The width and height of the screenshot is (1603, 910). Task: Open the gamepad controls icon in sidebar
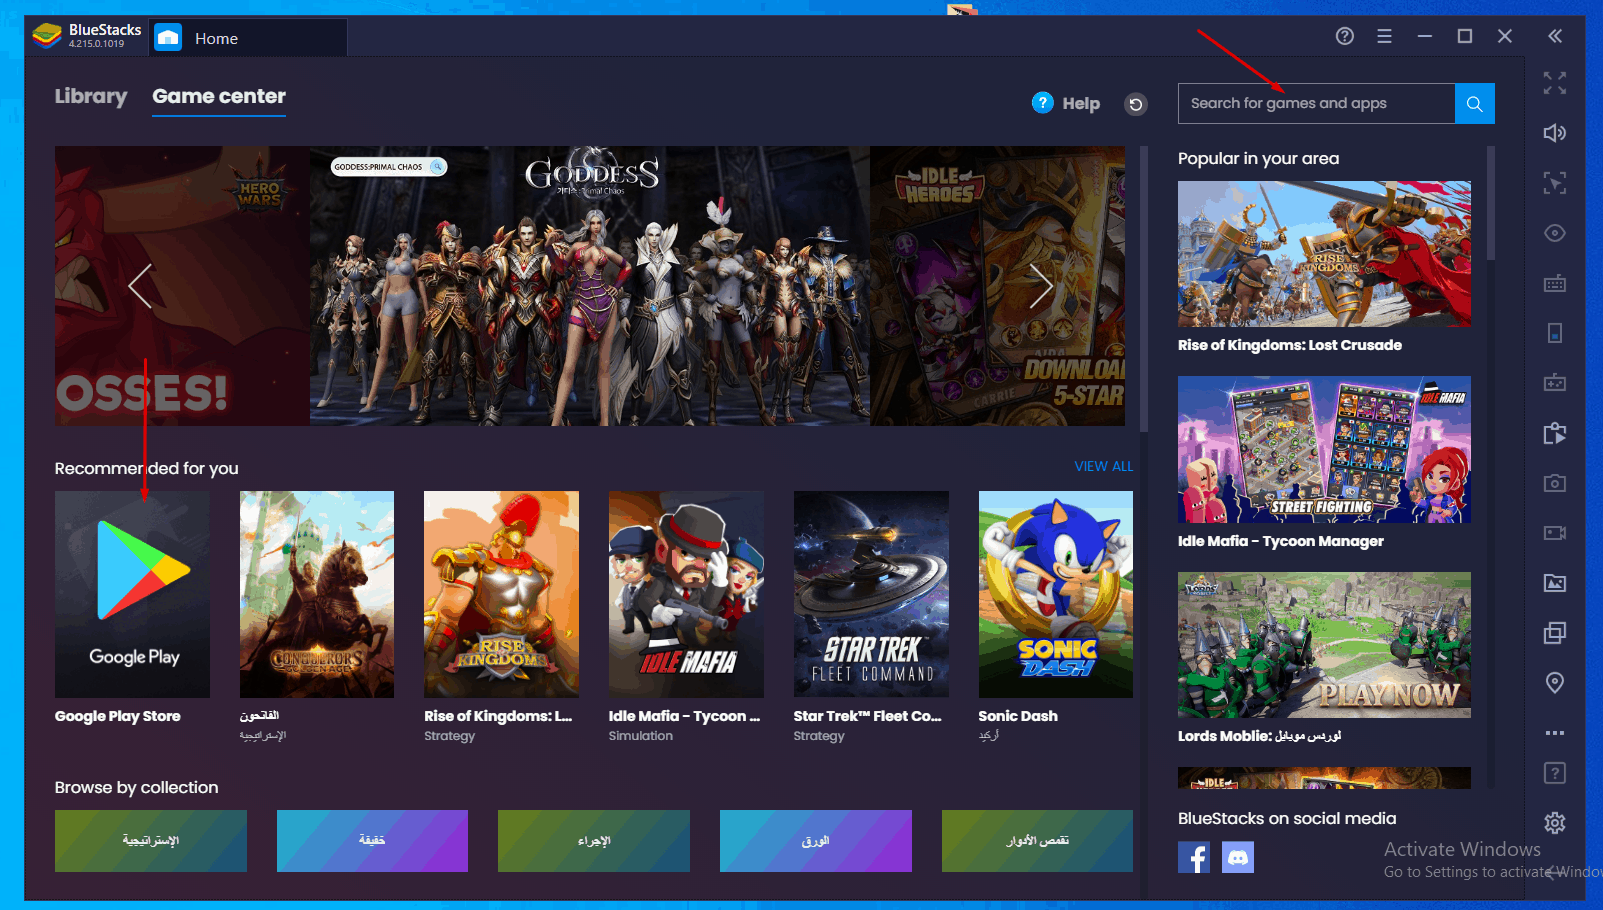(x=1554, y=383)
